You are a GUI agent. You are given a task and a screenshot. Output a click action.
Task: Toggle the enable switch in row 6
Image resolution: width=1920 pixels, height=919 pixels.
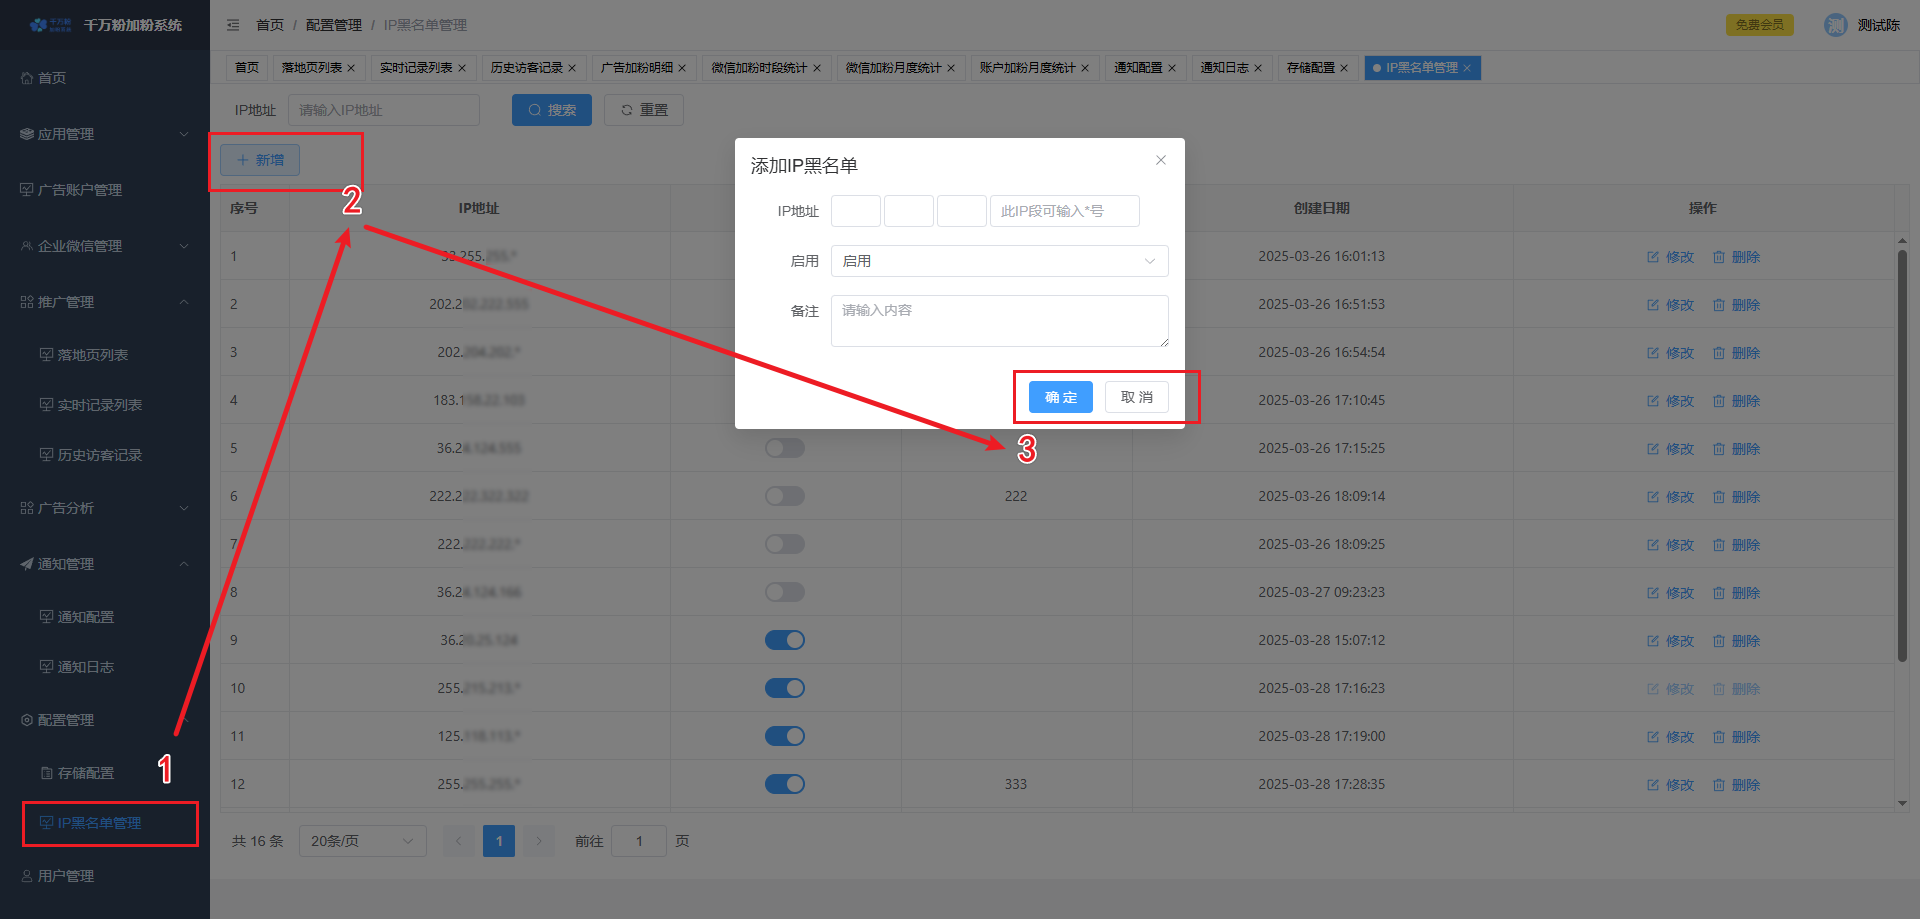785,496
